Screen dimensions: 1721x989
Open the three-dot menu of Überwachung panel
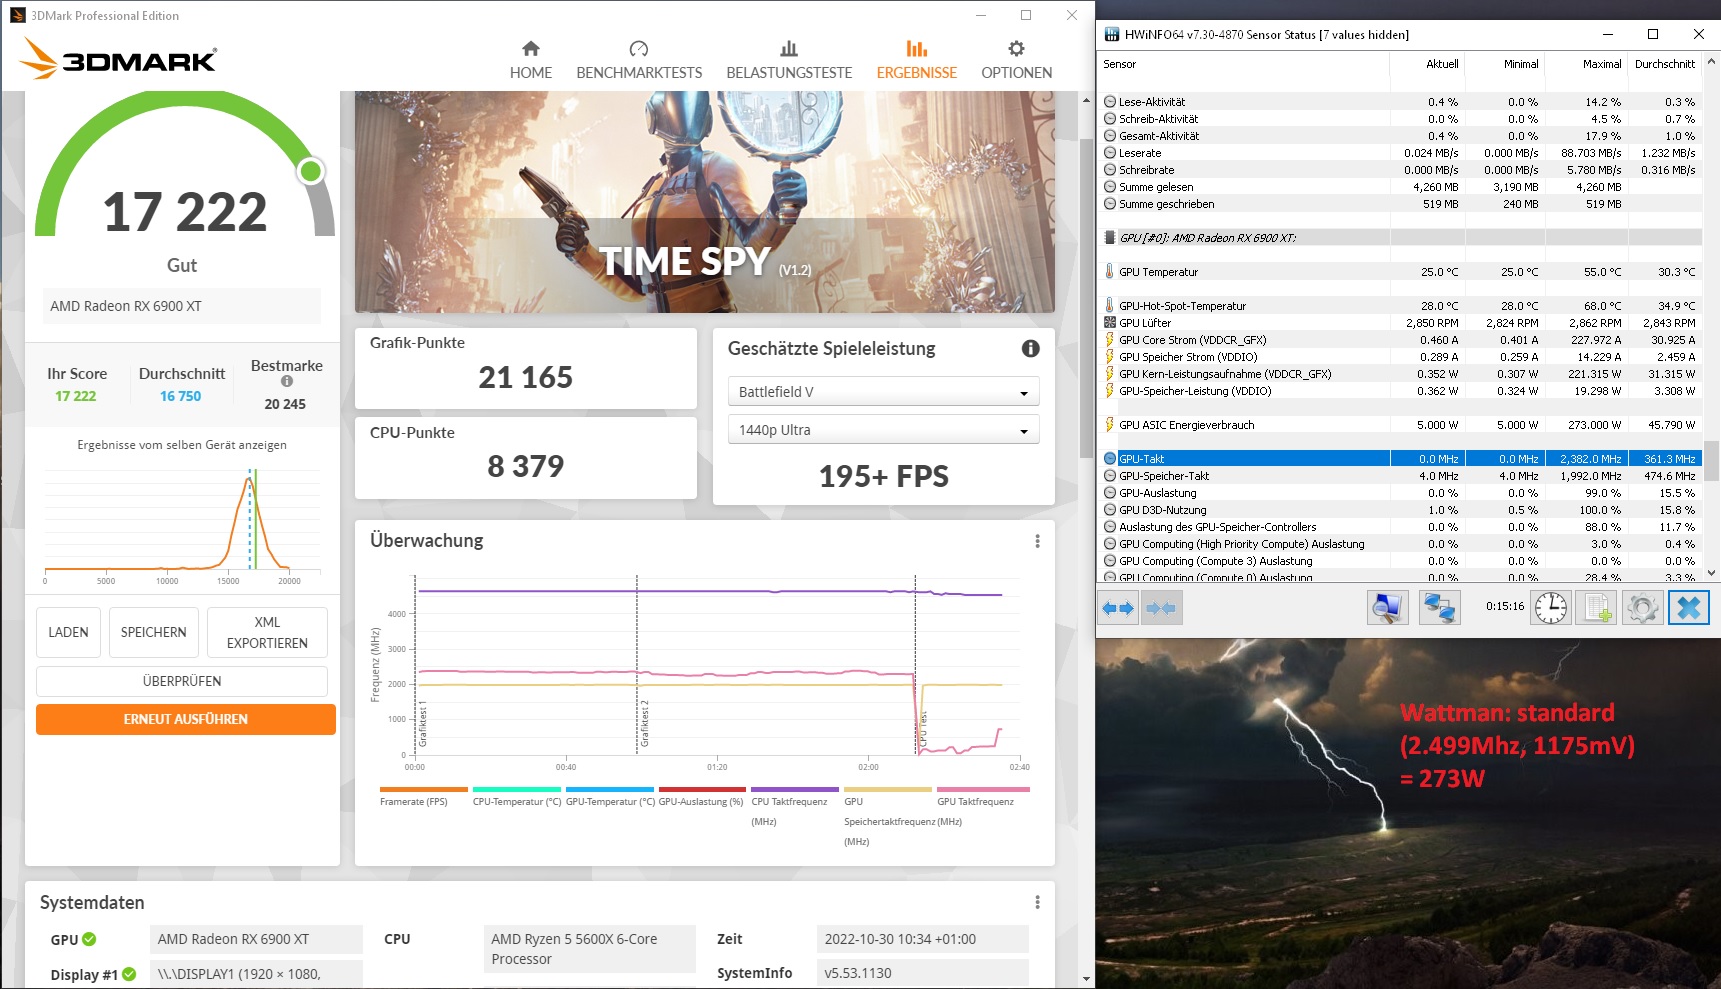(x=1037, y=541)
